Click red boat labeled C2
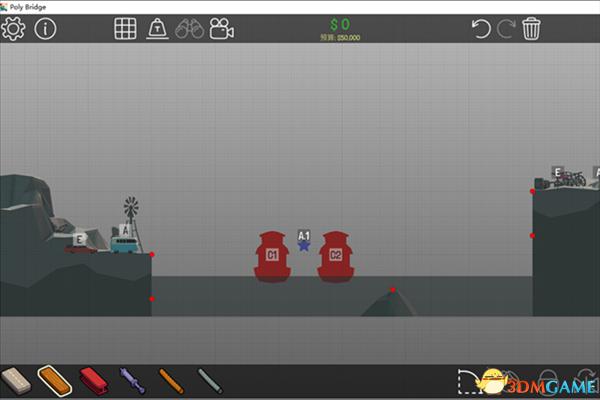600x400 pixels. click(x=336, y=256)
